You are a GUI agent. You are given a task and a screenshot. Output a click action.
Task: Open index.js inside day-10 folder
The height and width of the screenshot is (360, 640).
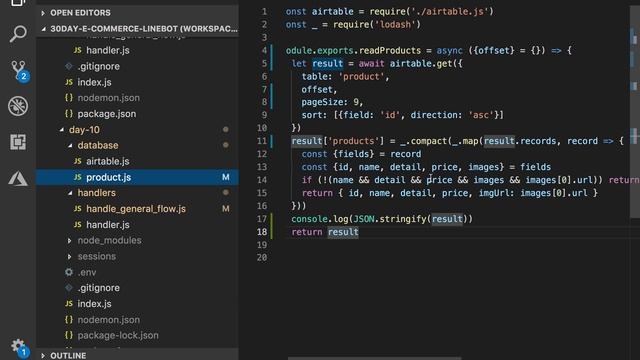coord(94,304)
